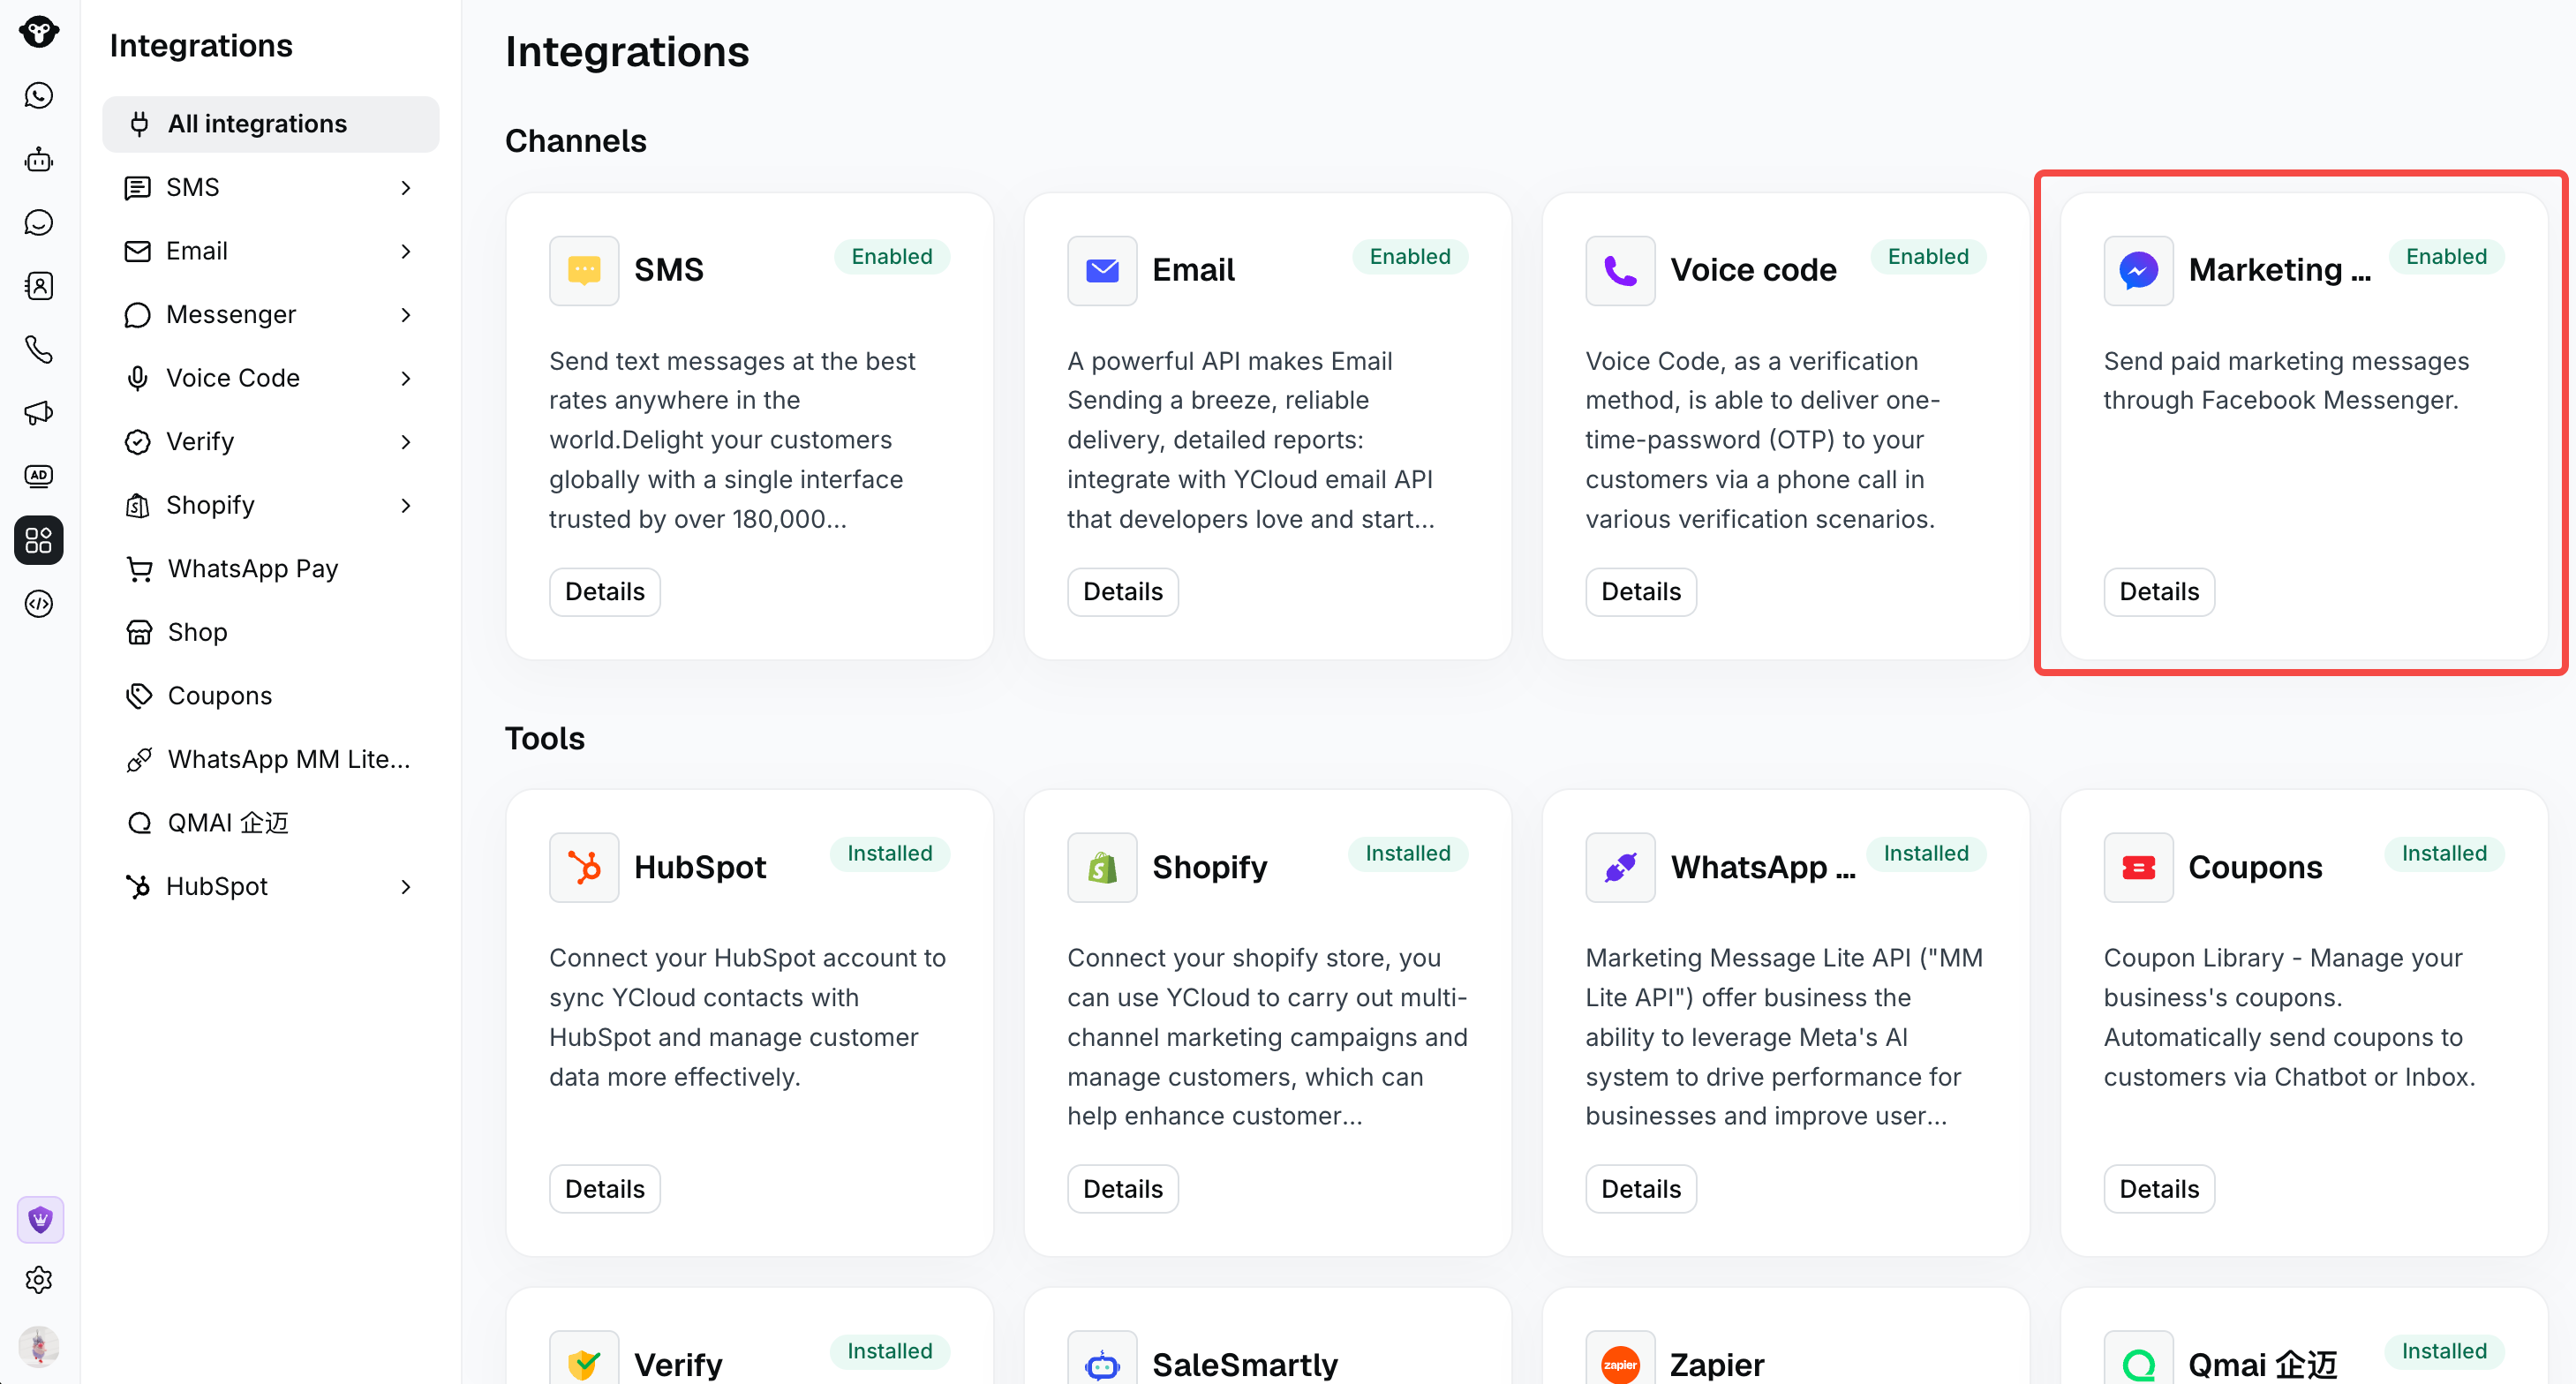Screen dimensions: 2576x1384
Task: Click the Installed badge on Coupons card
Action: 2443,853
